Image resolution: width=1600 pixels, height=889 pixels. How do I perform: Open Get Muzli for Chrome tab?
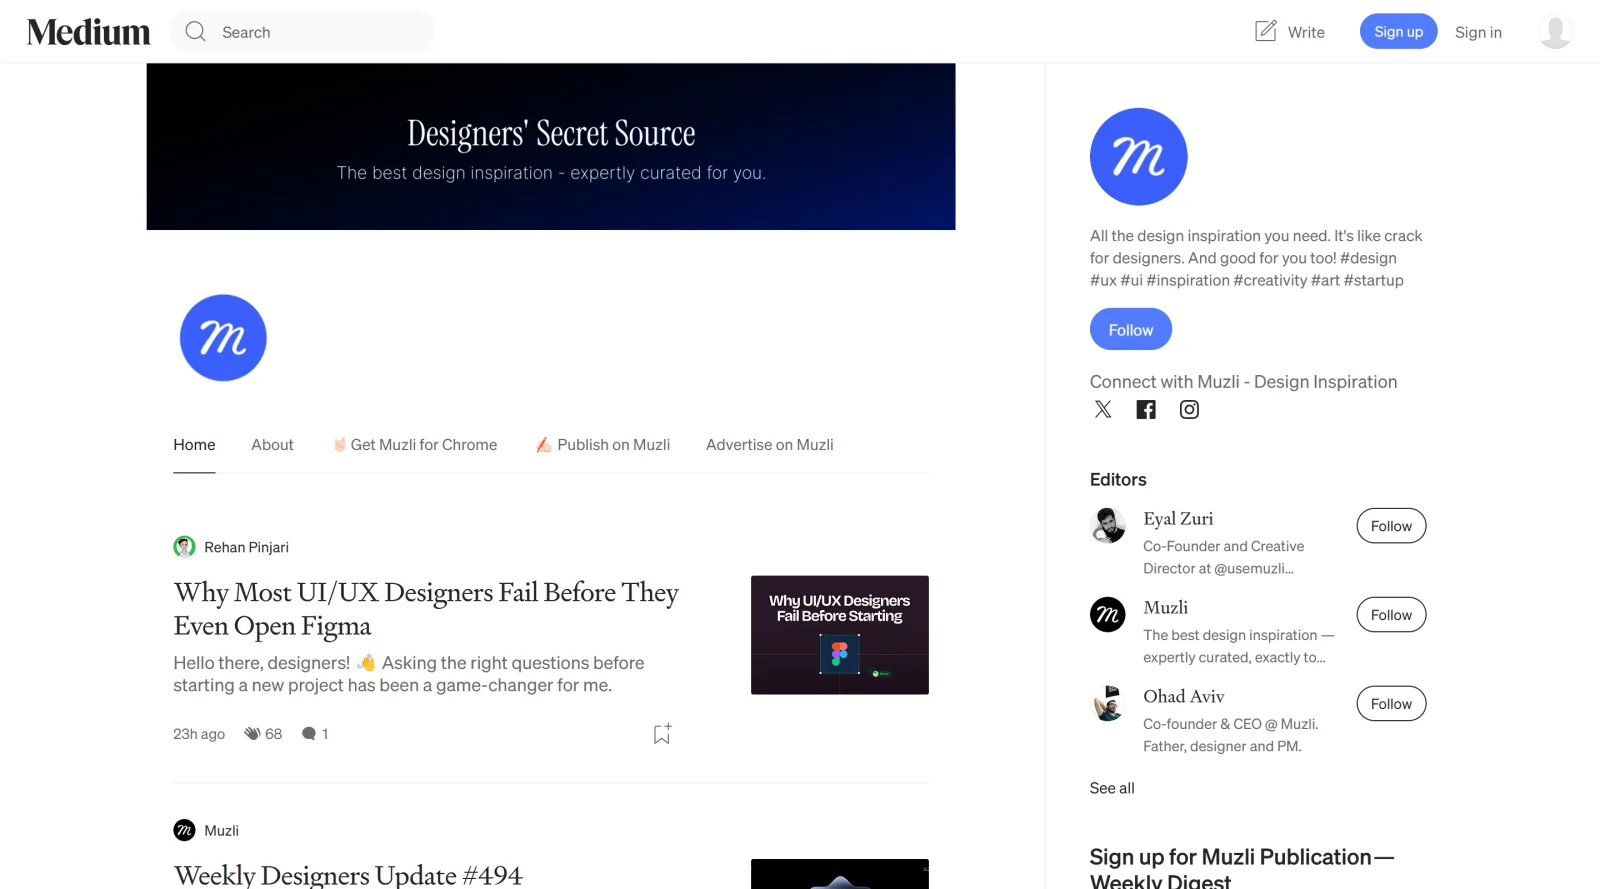tap(415, 445)
